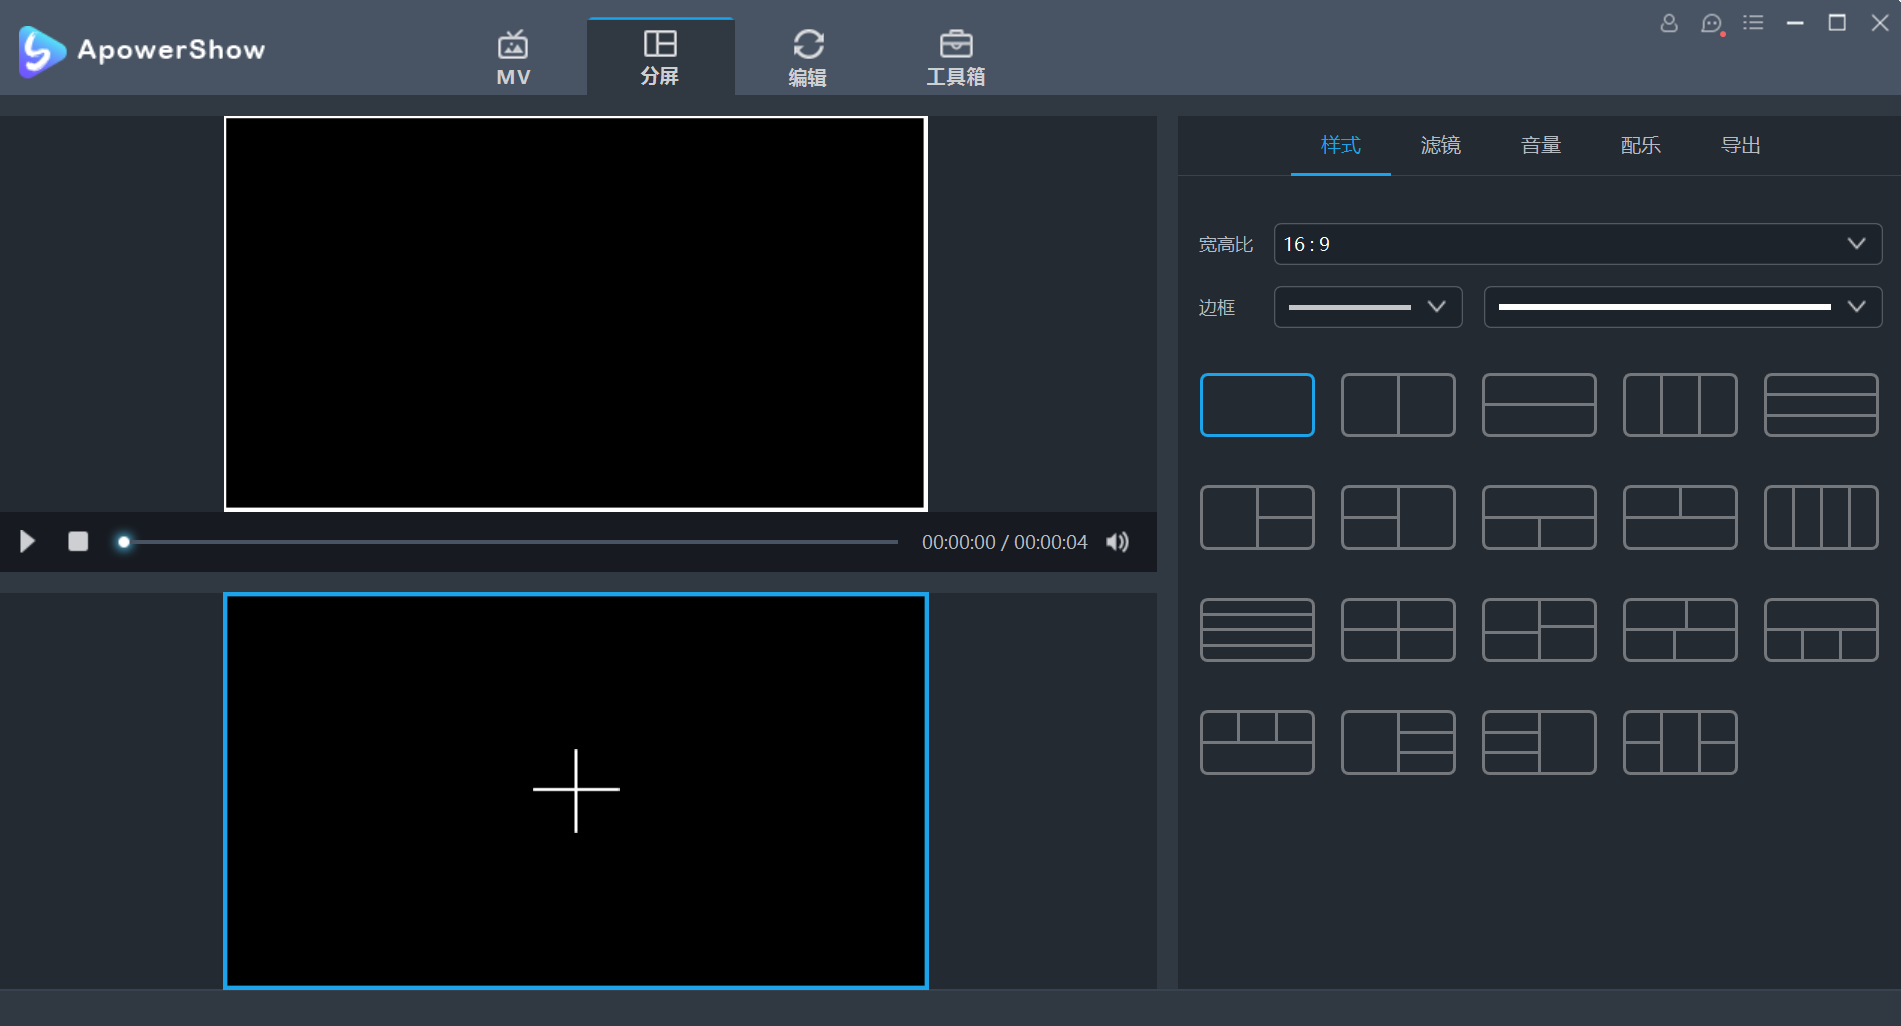Expand the 宽高比 16:9 dropdown
1901x1026 pixels.
(x=1578, y=244)
